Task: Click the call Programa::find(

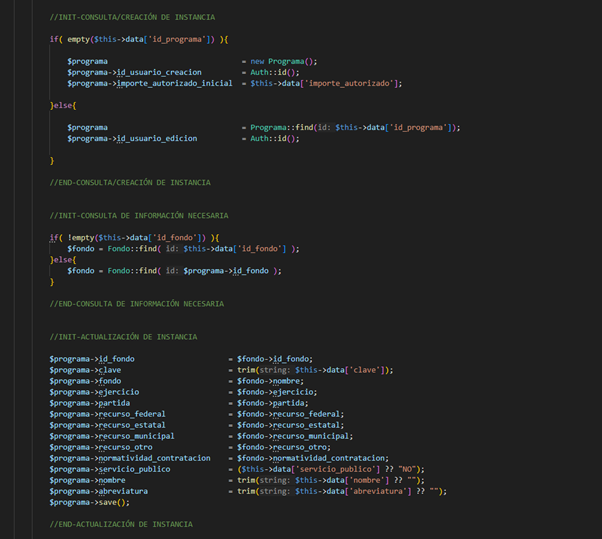Action: point(283,127)
